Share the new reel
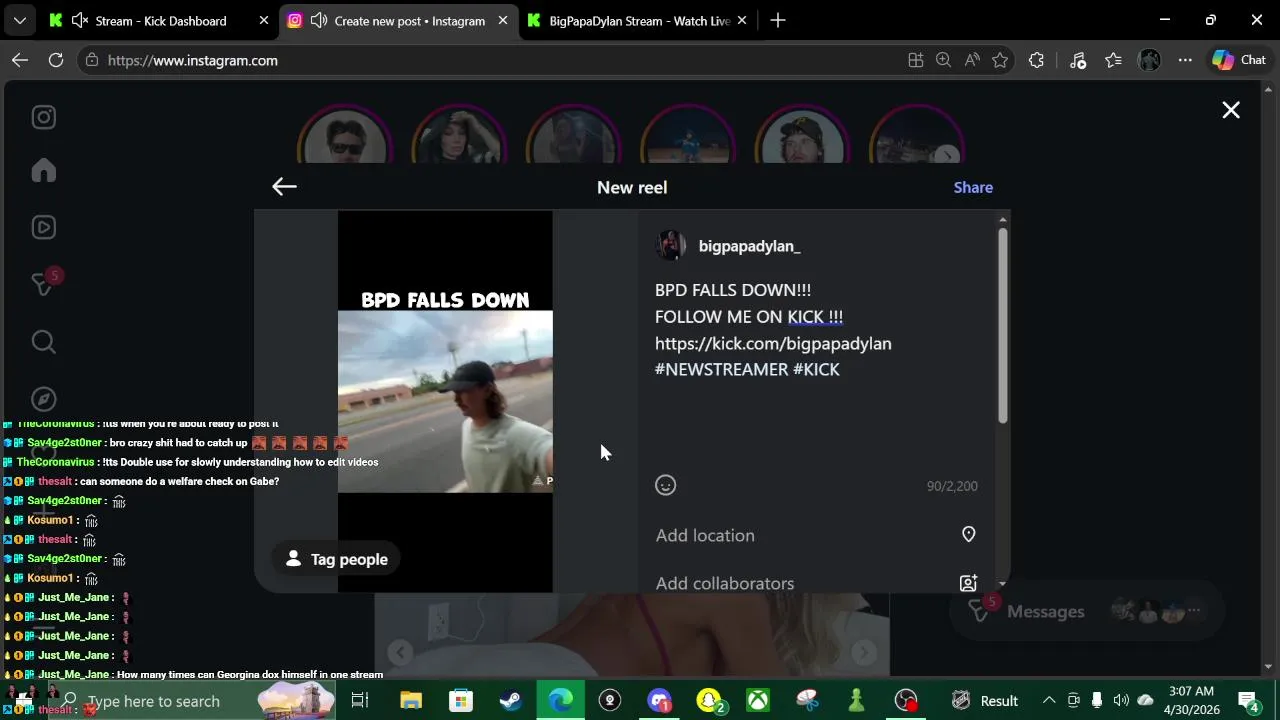 pyautogui.click(x=973, y=187)
